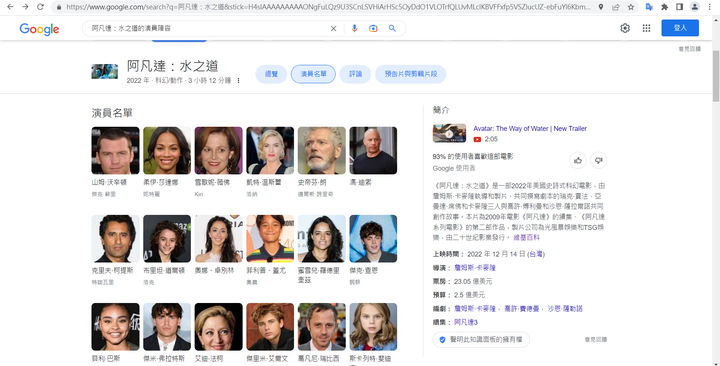The height and width of the screenshot is (366, 720).
Task: Open 貝利·巴斯 cast photo
Action: click(115, 327)
